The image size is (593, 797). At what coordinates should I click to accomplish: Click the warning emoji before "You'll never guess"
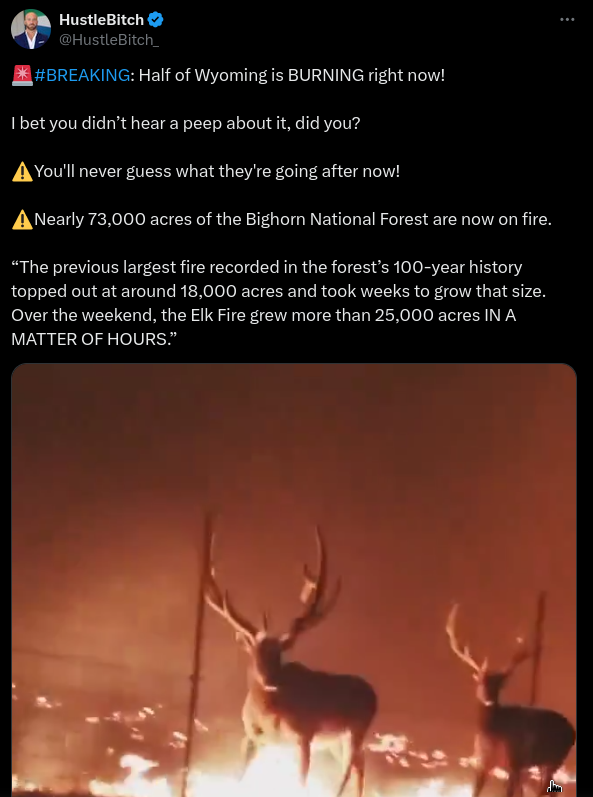pyautogui.click(x=22, y=172)
